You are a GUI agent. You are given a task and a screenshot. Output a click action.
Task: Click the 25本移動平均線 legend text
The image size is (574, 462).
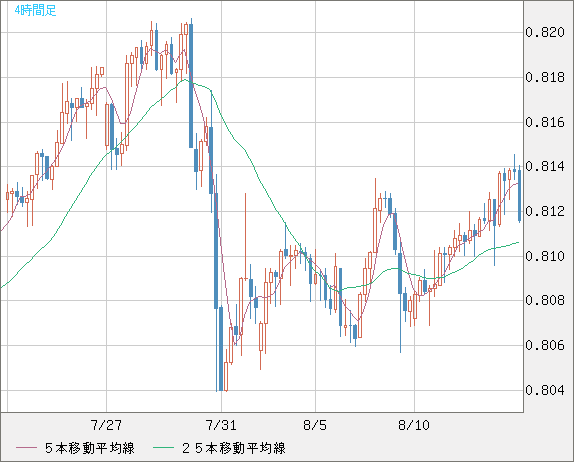tap(234, 448)
